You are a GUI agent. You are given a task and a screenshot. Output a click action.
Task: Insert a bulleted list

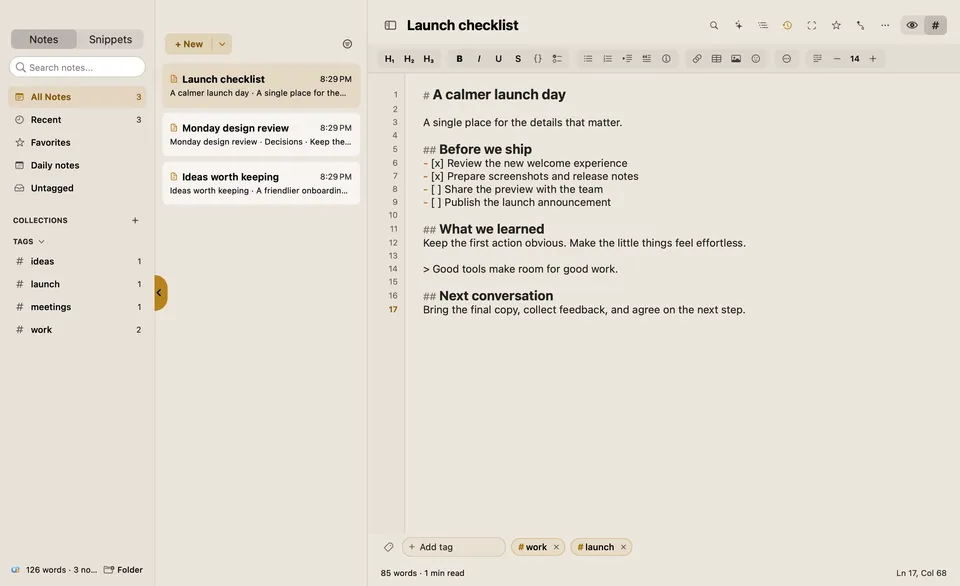pos(588,59)
